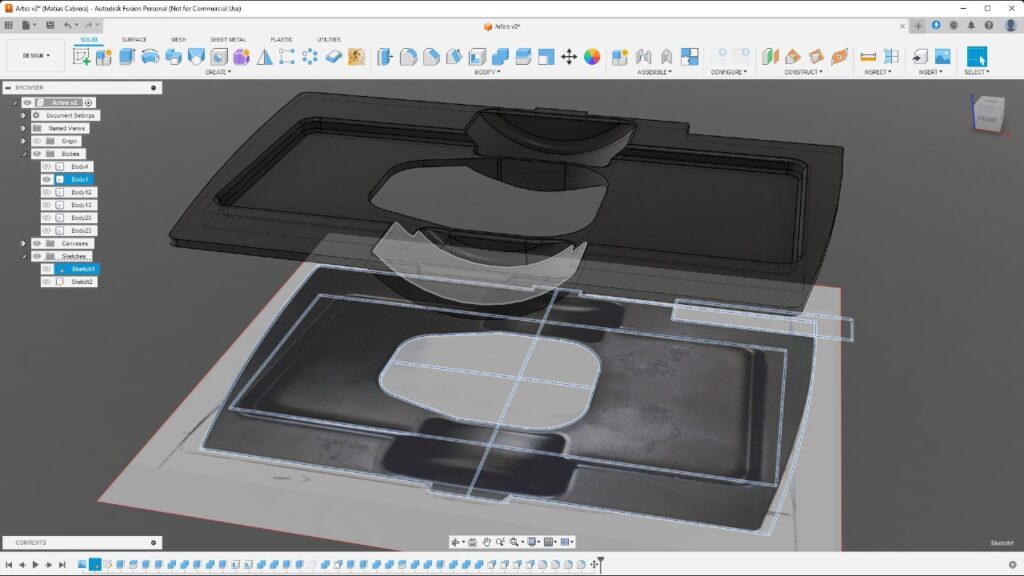Select the Hole tool icon
The image size is (1024, 576).
tap(219, 57)
